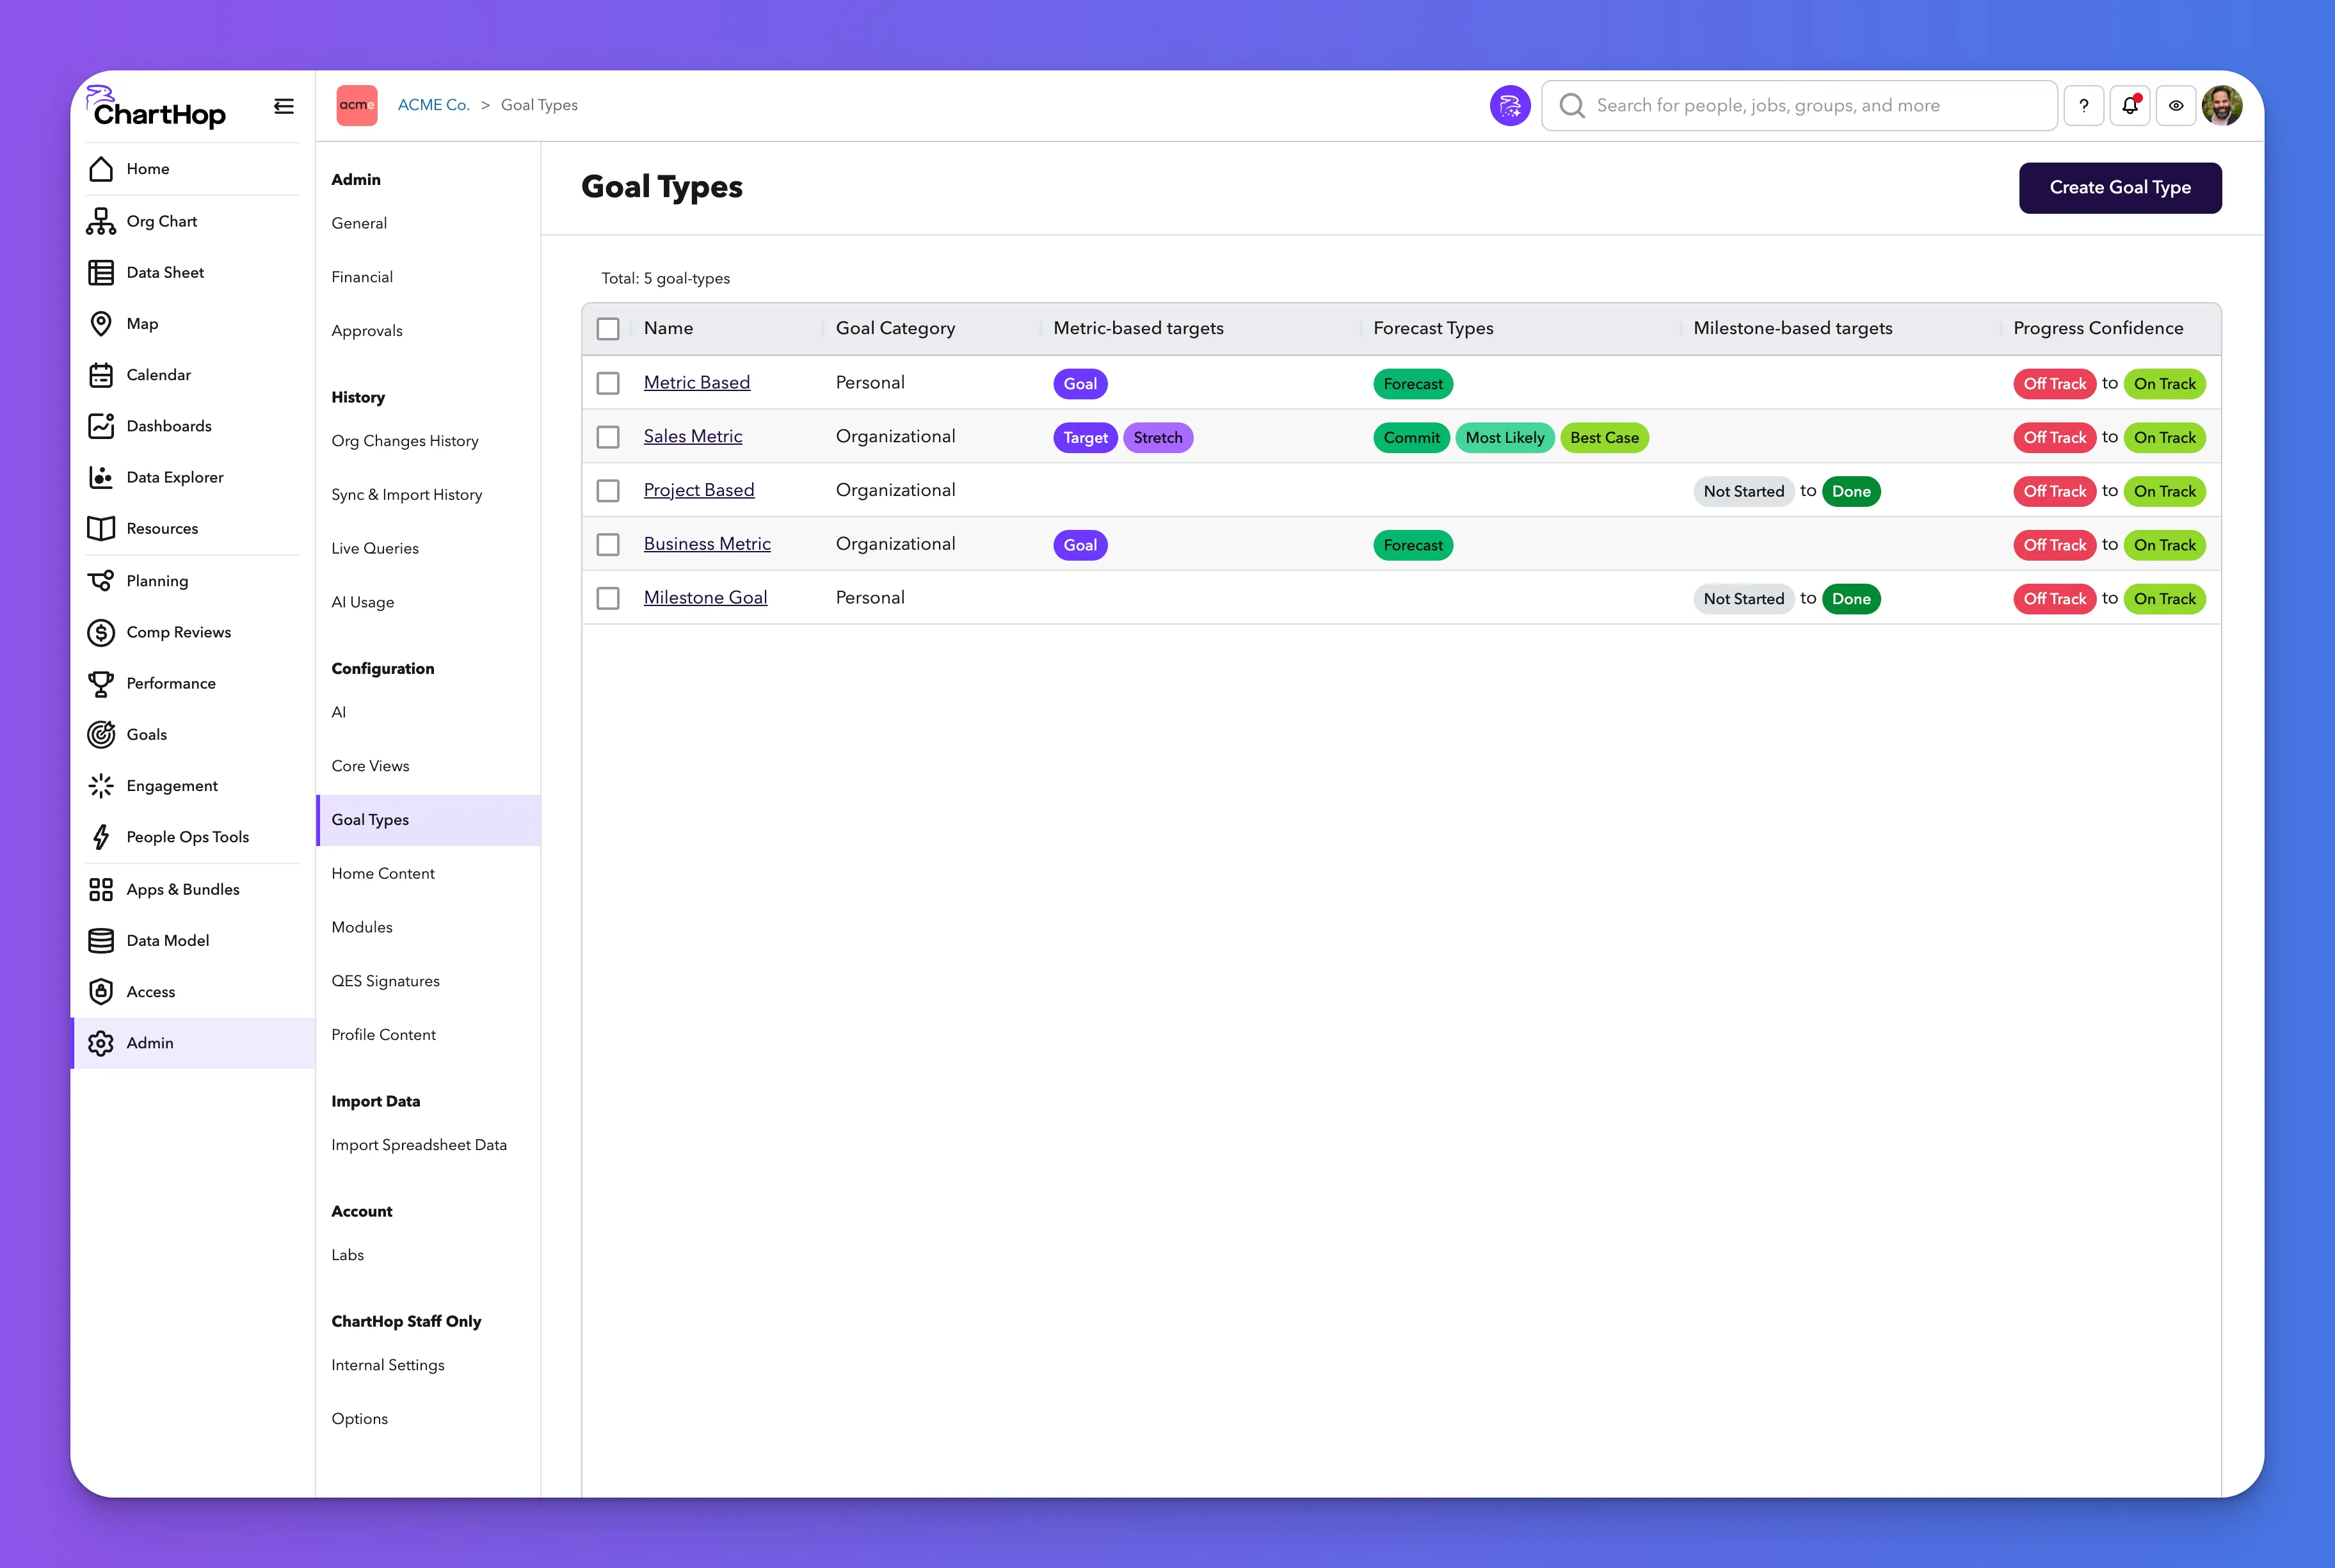2335x1568 pixels.
Task: Open the Milestone Goal link
Action: 705,597
